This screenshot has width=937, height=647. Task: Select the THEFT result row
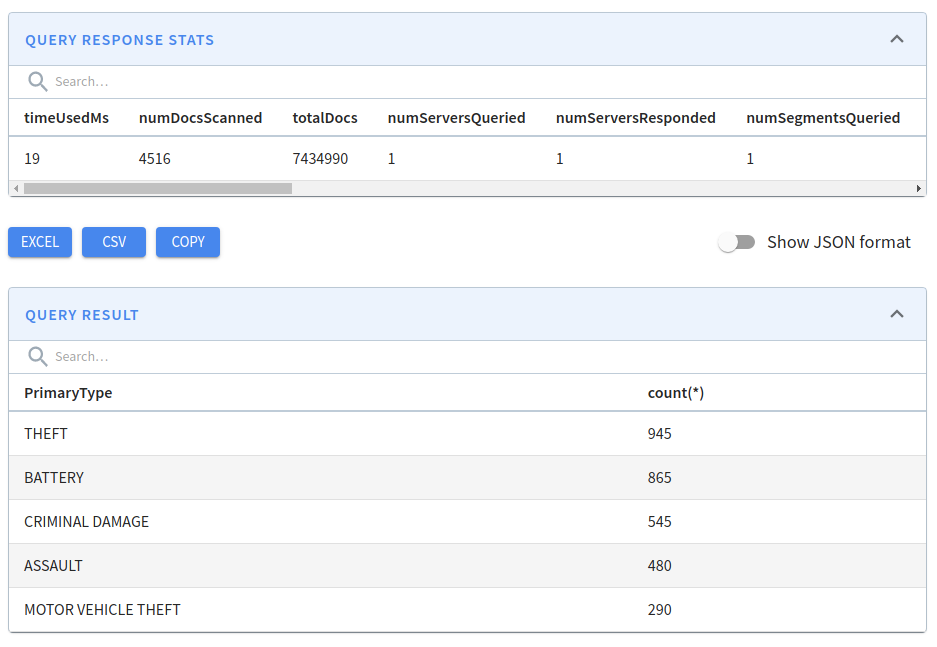coord(467,434)
